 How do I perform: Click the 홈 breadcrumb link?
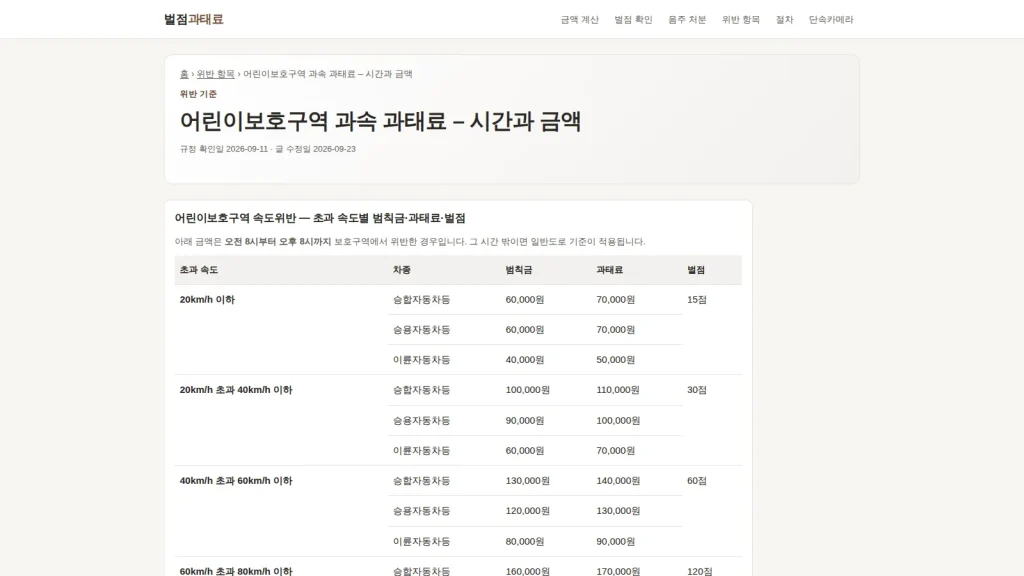(x=184, y=74)
